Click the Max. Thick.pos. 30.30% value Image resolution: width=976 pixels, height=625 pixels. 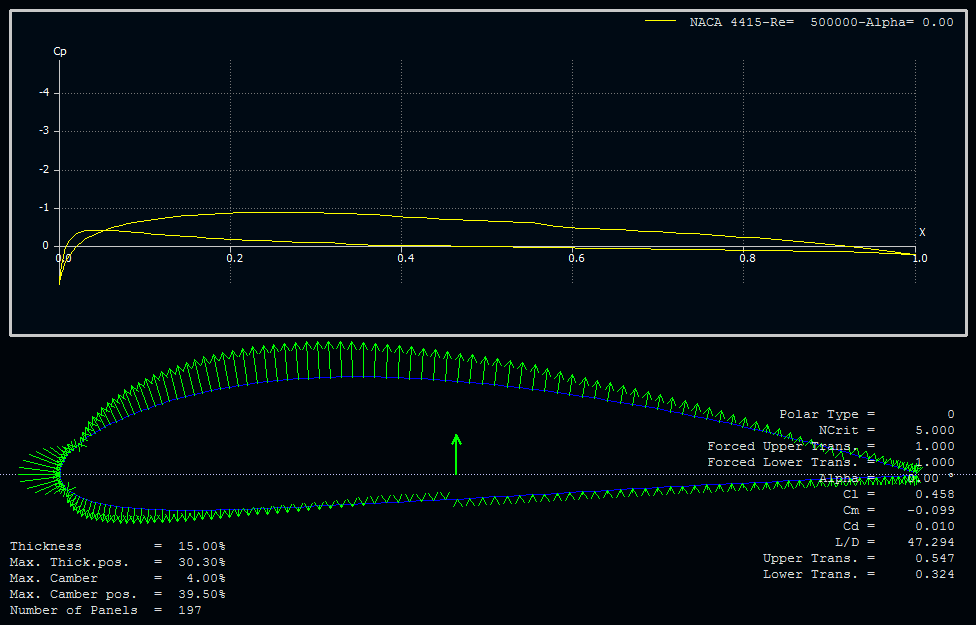coord(202,562)
